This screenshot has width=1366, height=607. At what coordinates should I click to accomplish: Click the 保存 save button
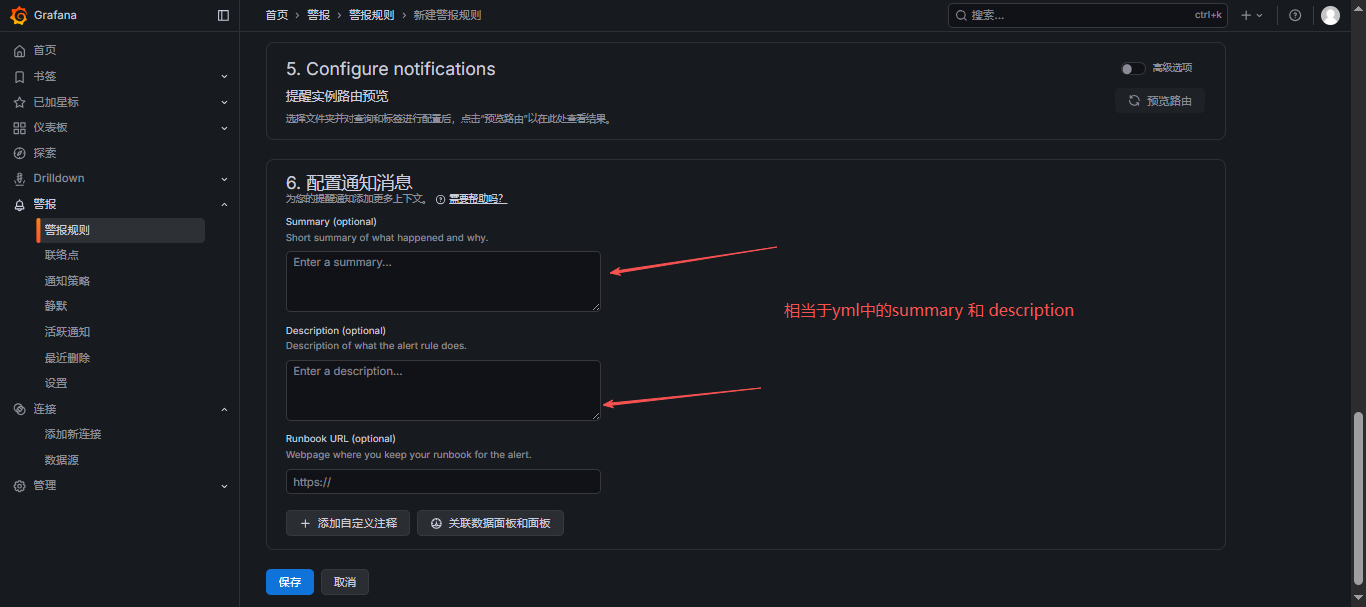pos(290,582)
